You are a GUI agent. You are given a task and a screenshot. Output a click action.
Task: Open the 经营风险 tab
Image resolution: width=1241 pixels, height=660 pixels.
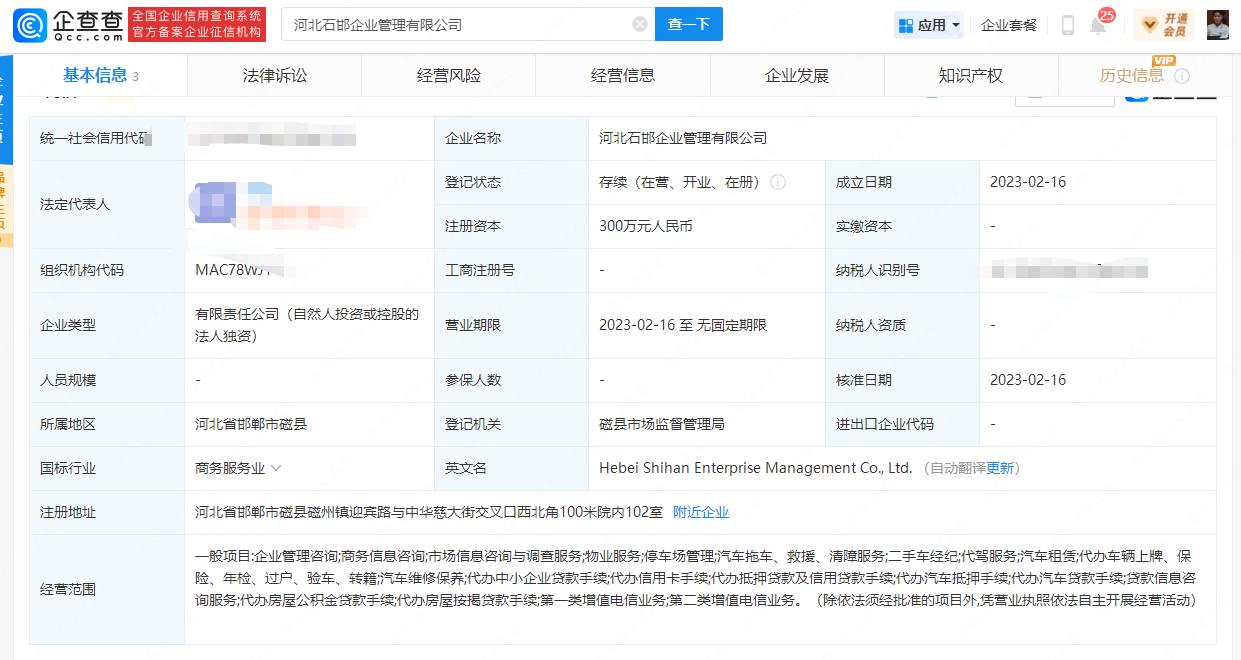coord(449,76)
